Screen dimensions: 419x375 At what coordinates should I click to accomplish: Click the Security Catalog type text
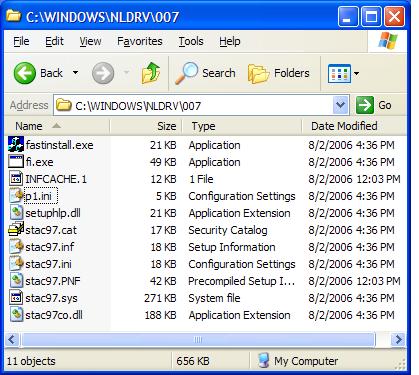(228, 230)
